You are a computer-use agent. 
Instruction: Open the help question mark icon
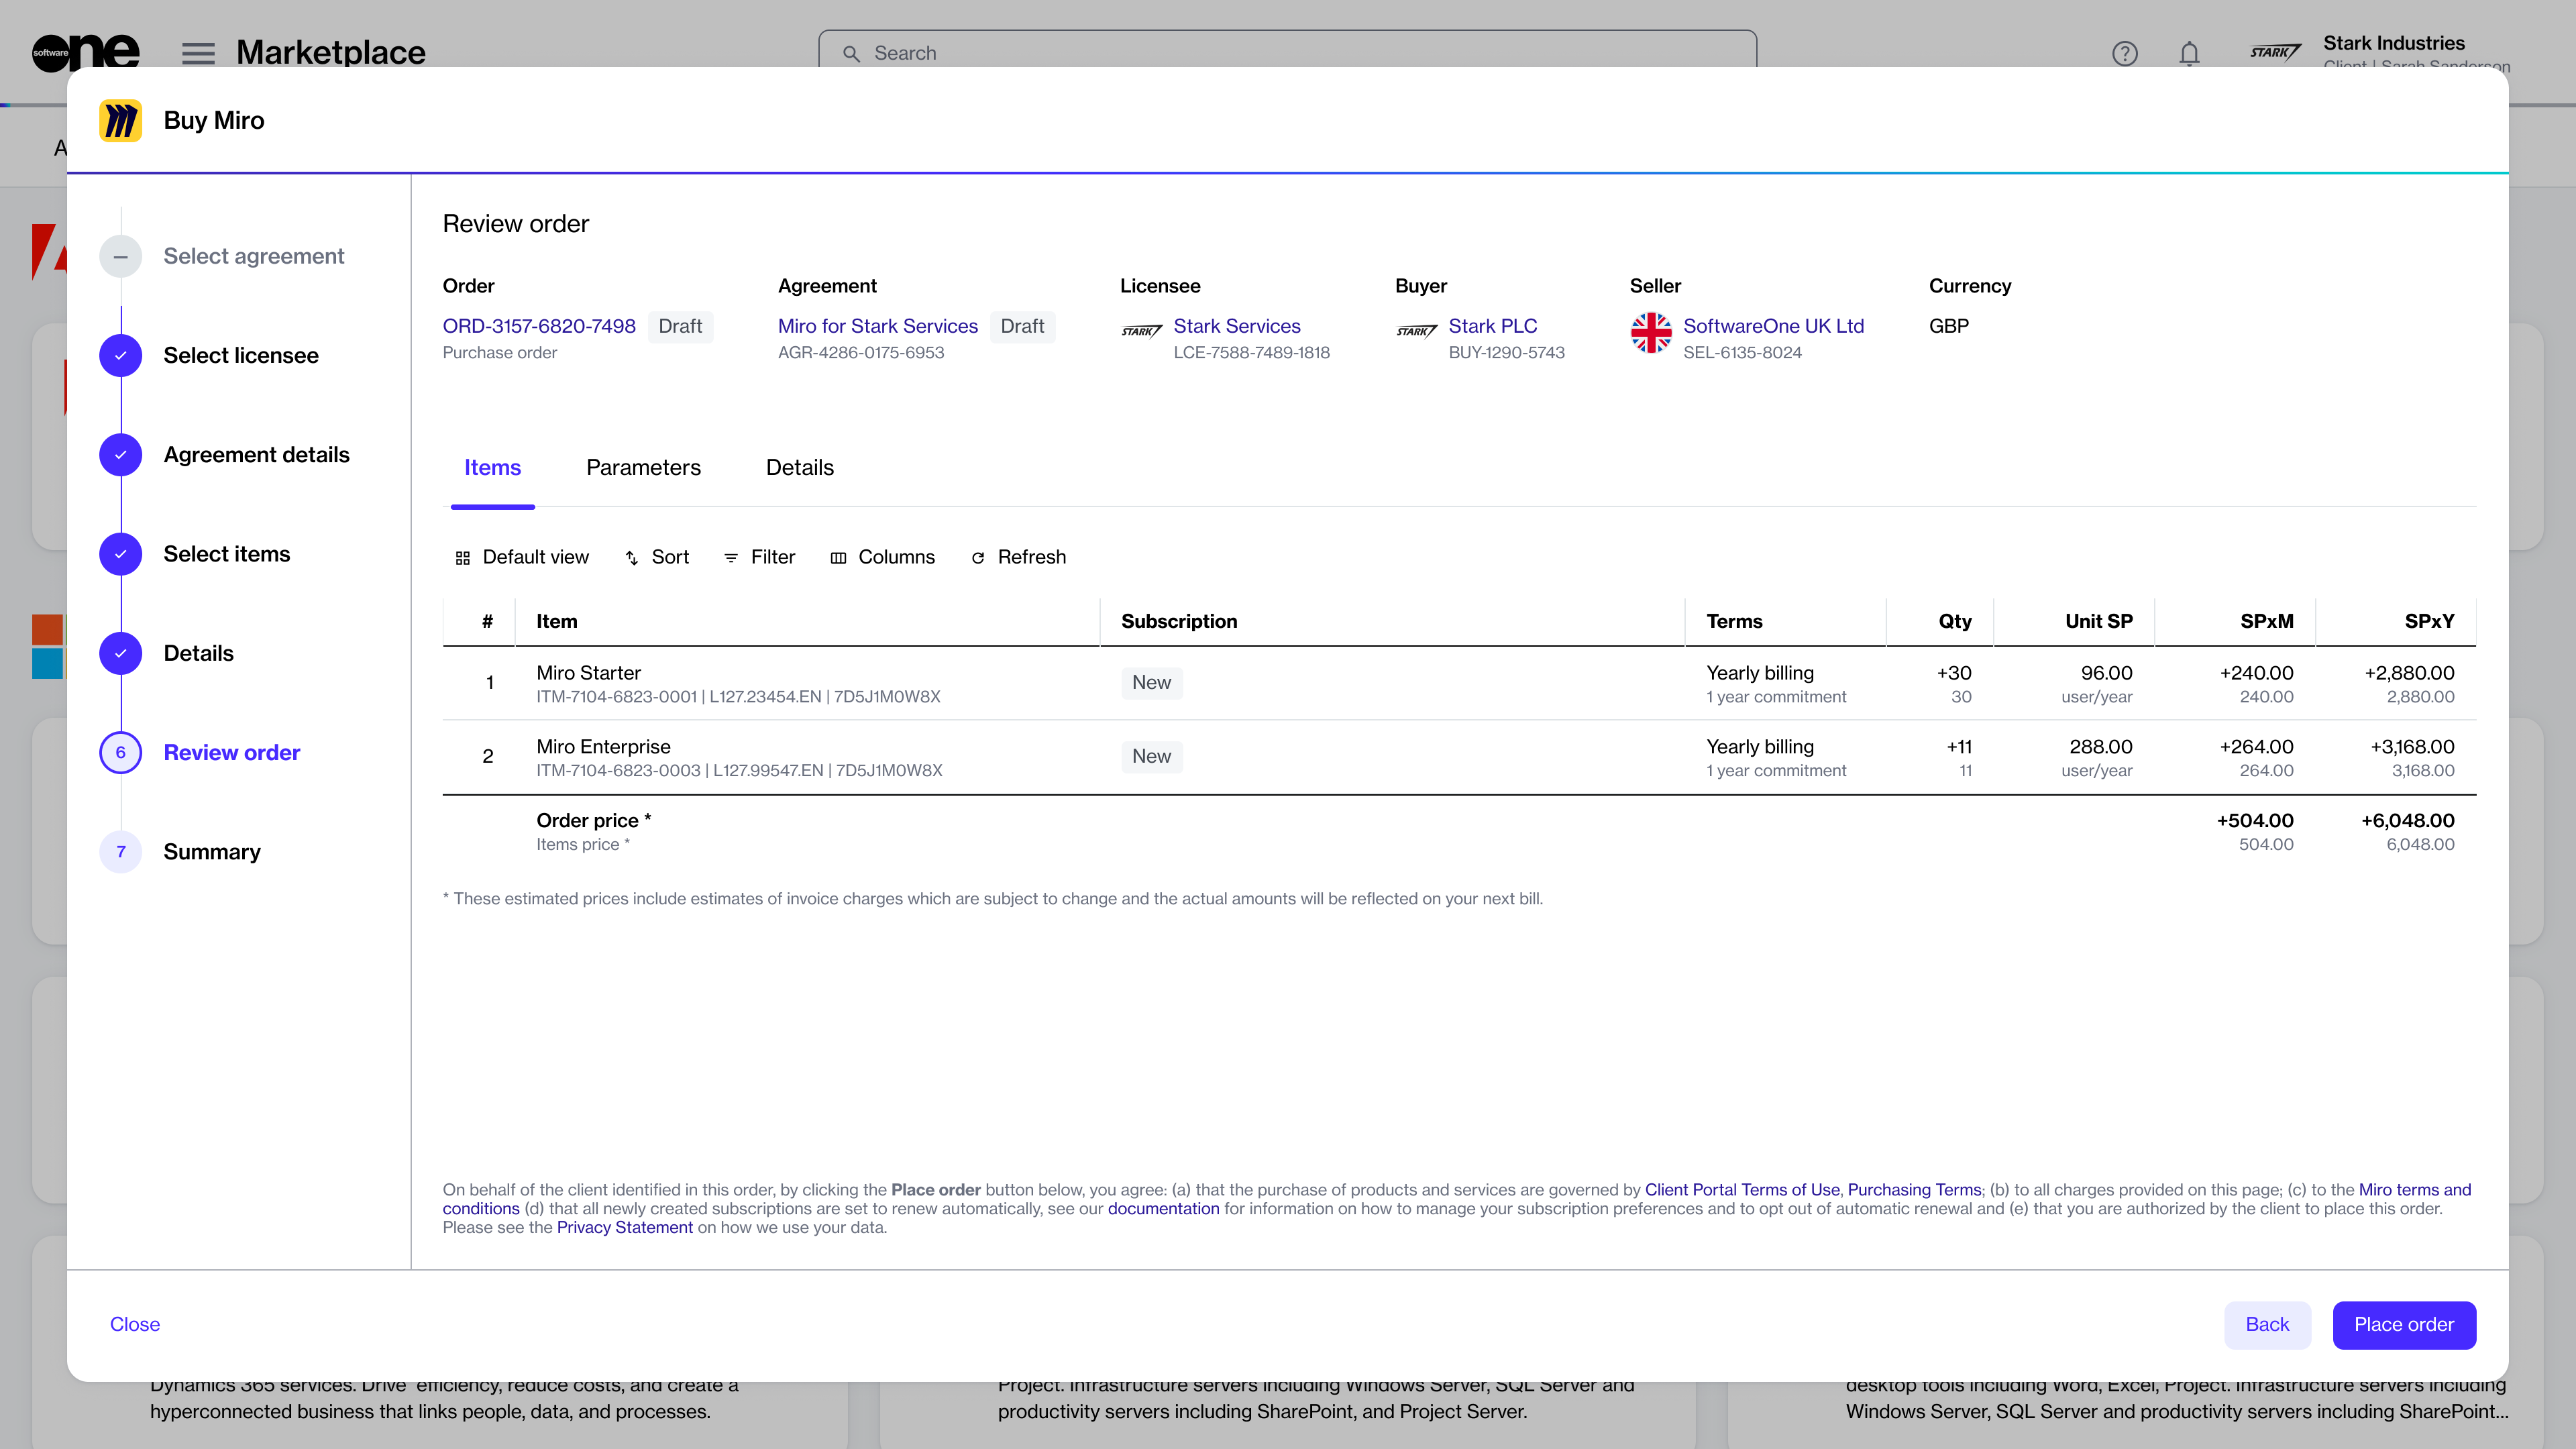pyautogui.click(x=2124, y=53)
